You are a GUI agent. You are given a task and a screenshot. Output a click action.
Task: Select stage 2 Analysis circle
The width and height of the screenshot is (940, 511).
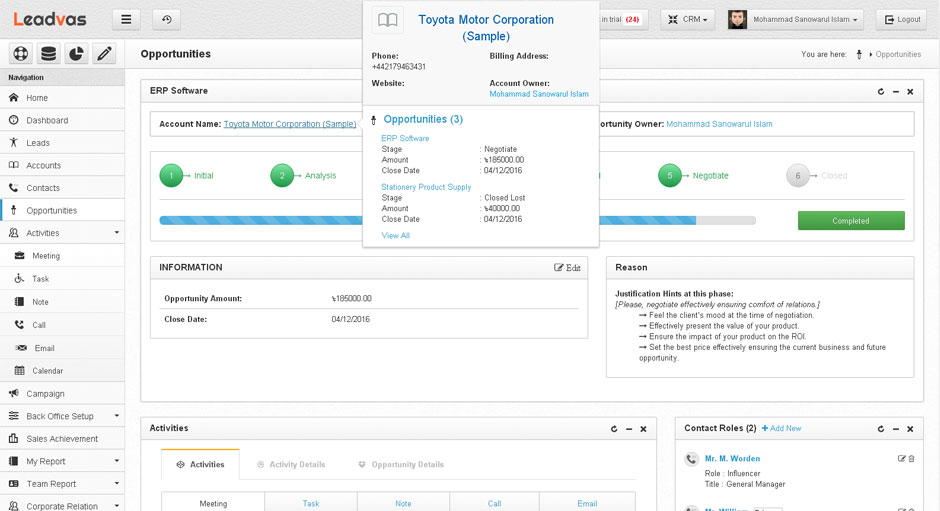282,176
